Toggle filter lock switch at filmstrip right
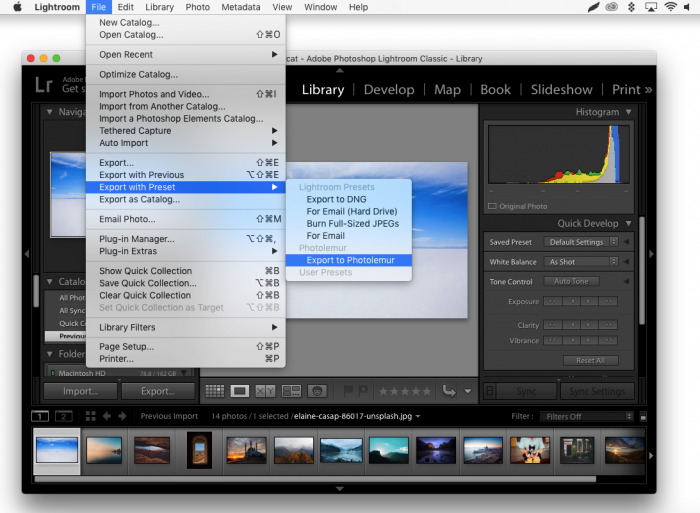700x513 pixels. point(643,417)
